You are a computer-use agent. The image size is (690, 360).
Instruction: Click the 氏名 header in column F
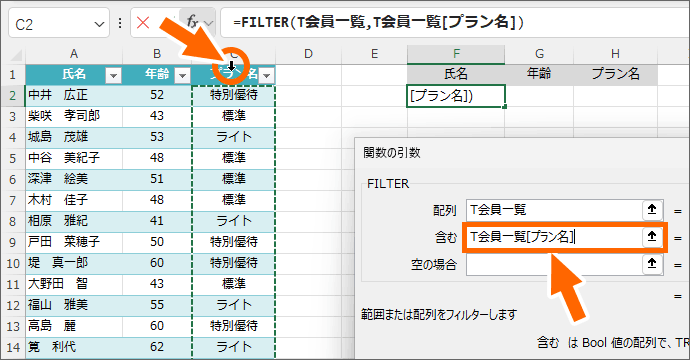click(x=456, y=74)
